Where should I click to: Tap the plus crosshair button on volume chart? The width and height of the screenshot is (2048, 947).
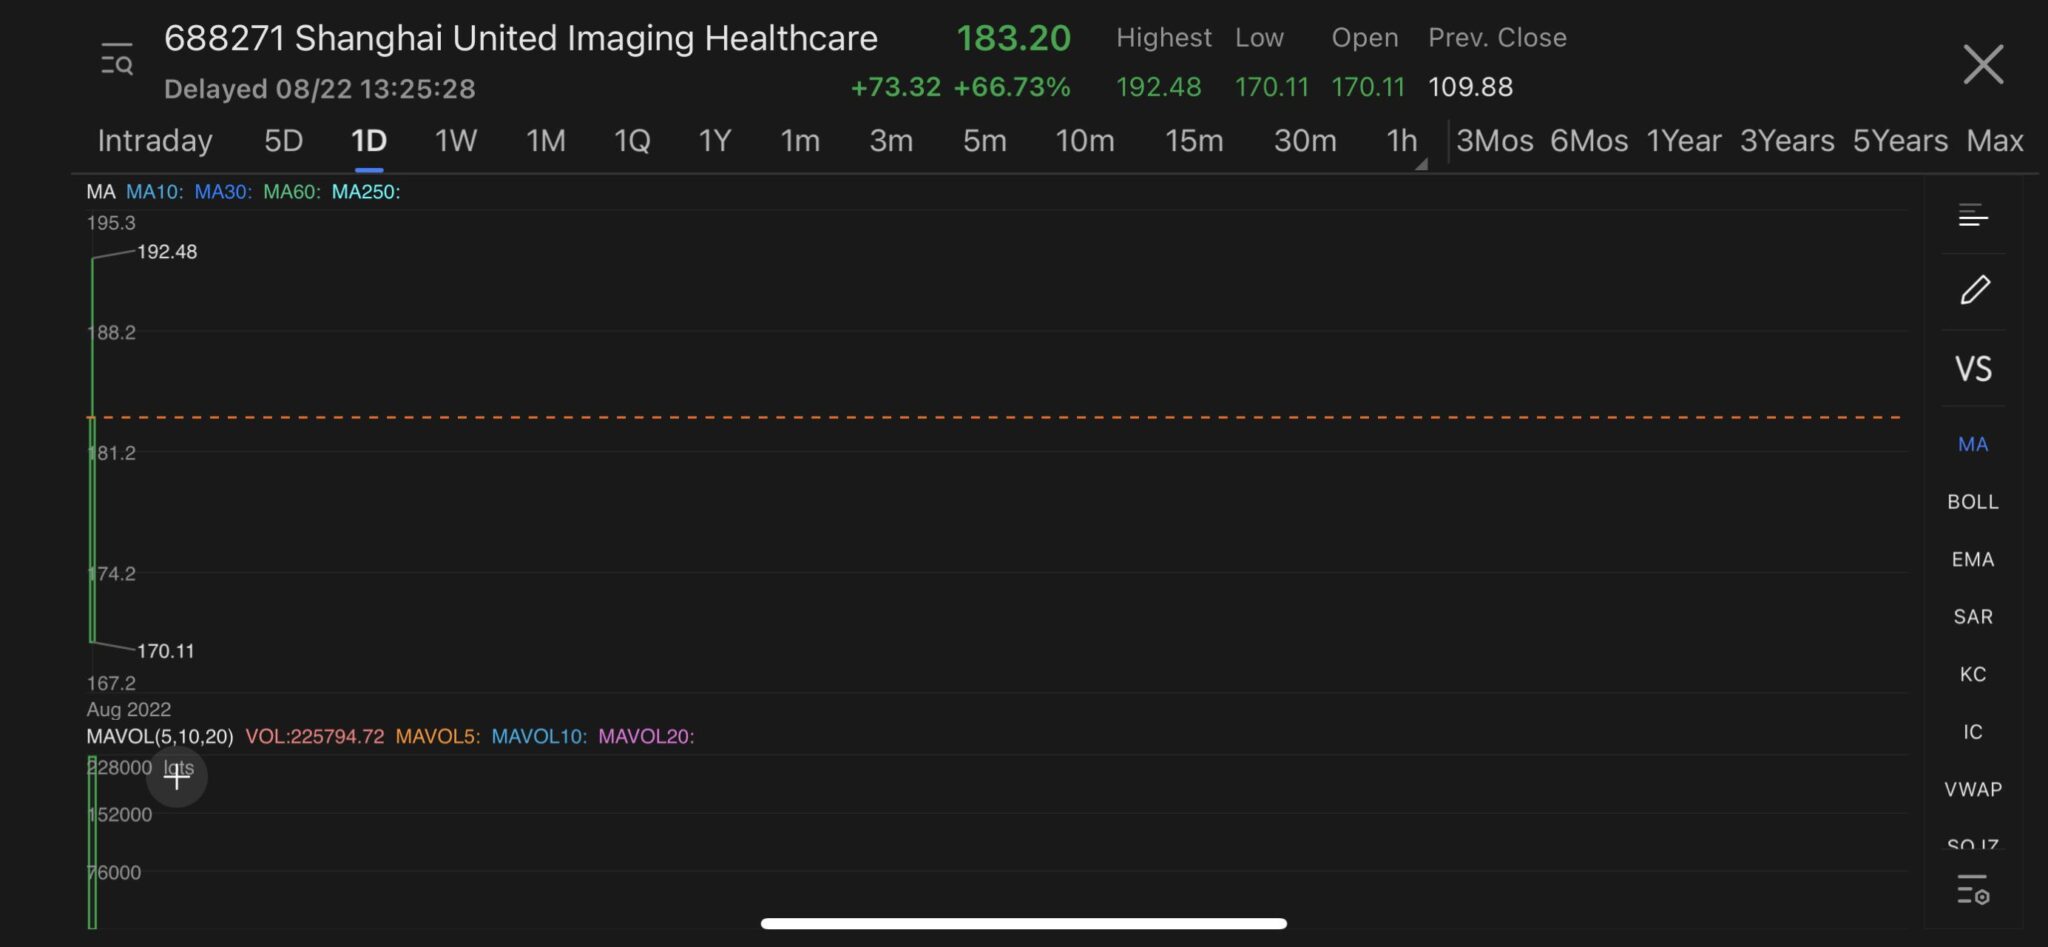(x=177, y=775)
